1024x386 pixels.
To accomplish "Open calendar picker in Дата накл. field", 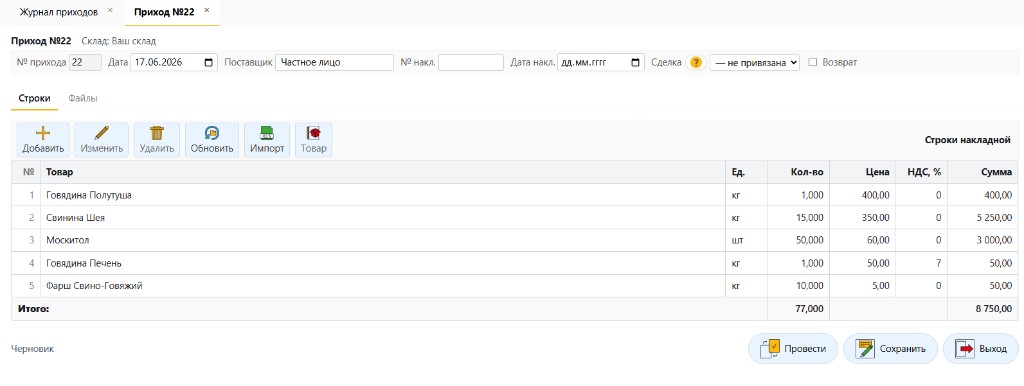I will coord(635,63).
